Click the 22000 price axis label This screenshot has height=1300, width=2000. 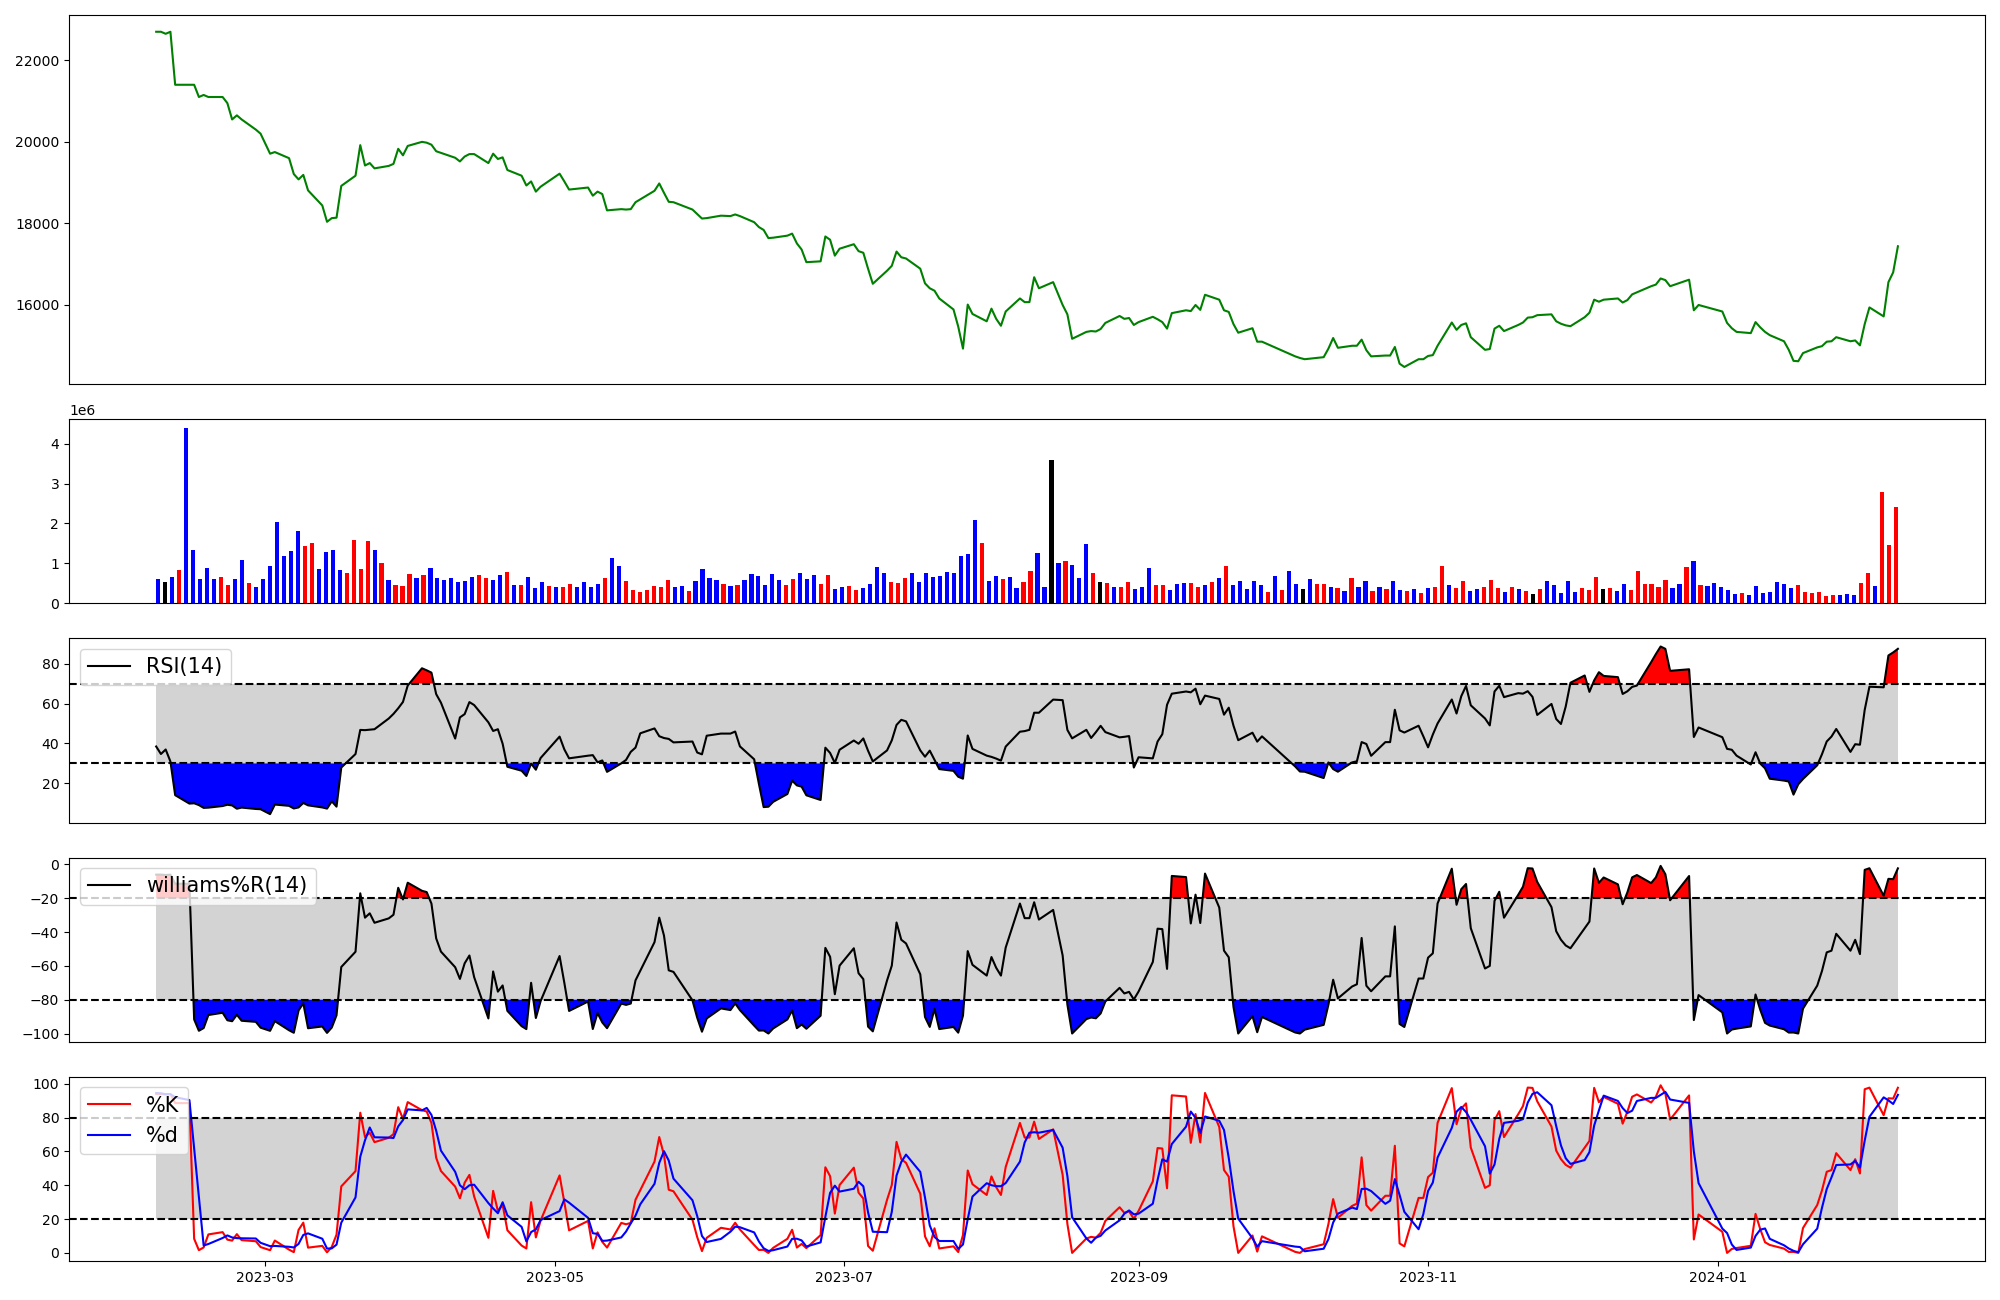(37, 61)
